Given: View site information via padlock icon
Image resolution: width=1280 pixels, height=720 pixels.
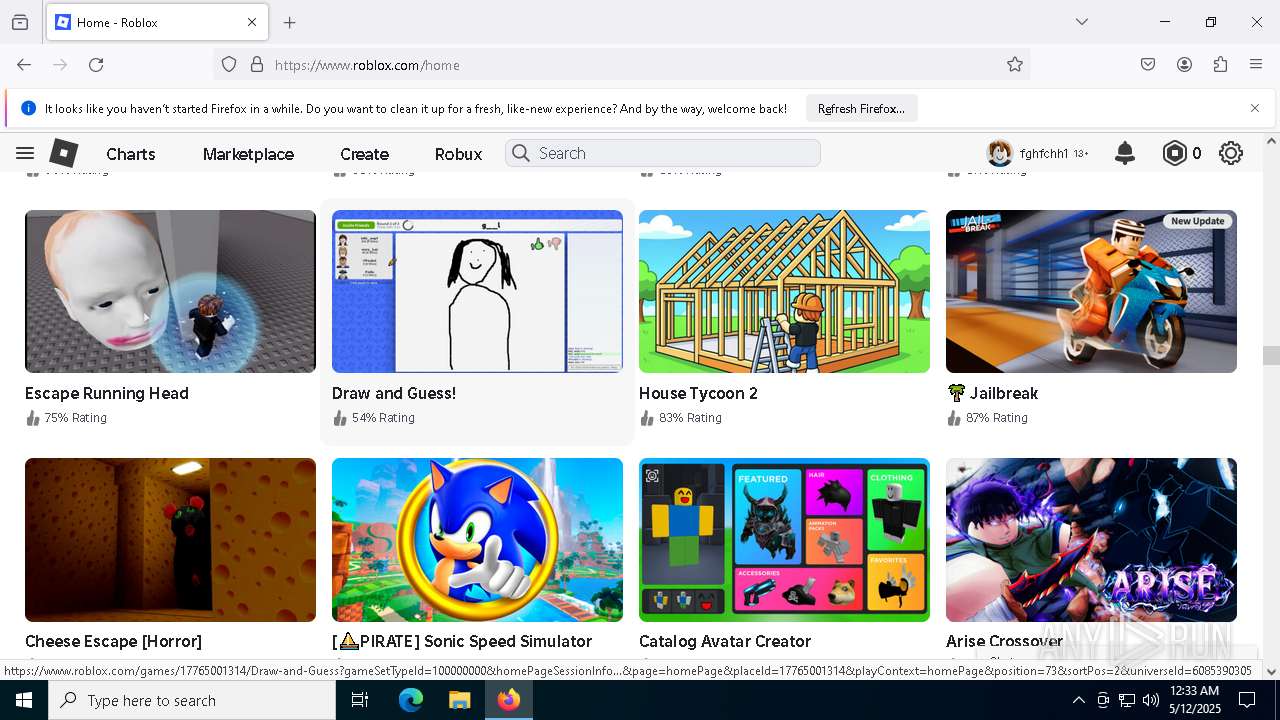Looking at the screenshot, I should [x=257, y=65].
